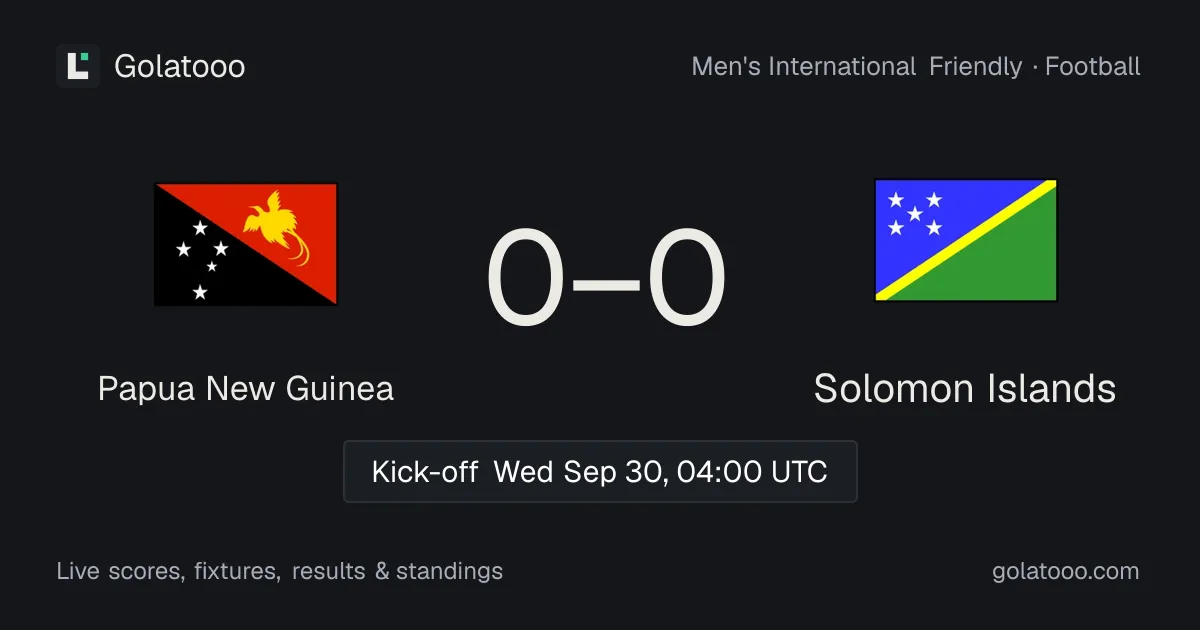Click the away team score zero
Image resolution: width=1200 pixels, height=630 pixels.
686,279
